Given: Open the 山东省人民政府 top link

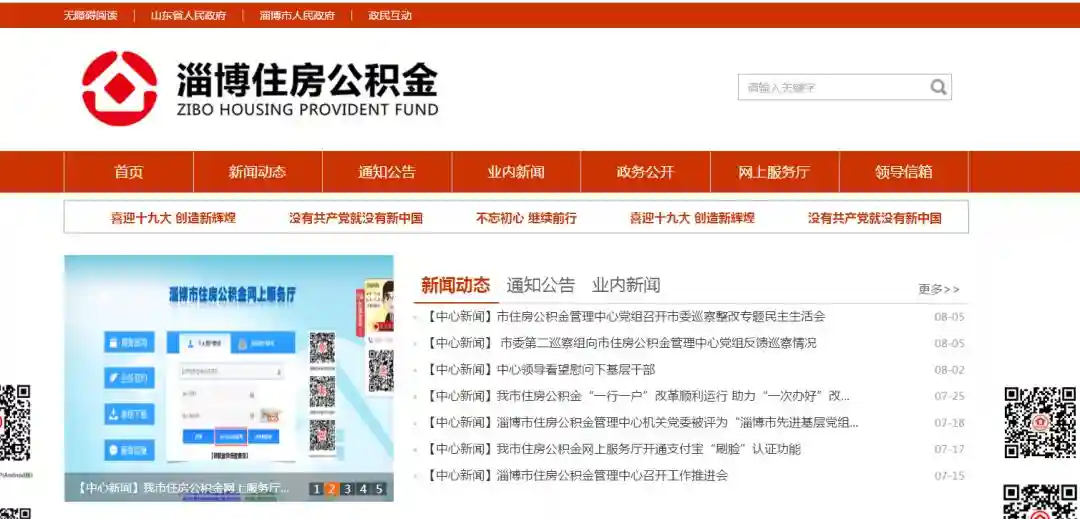Looking at the screenshot, I should (x=188, y=15).
